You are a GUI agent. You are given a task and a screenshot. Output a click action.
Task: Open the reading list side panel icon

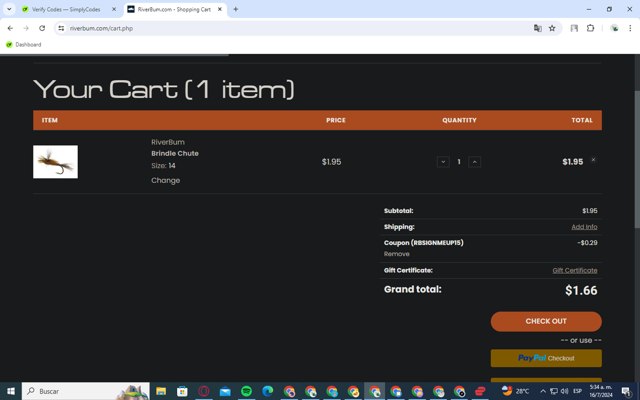(574, 28)
